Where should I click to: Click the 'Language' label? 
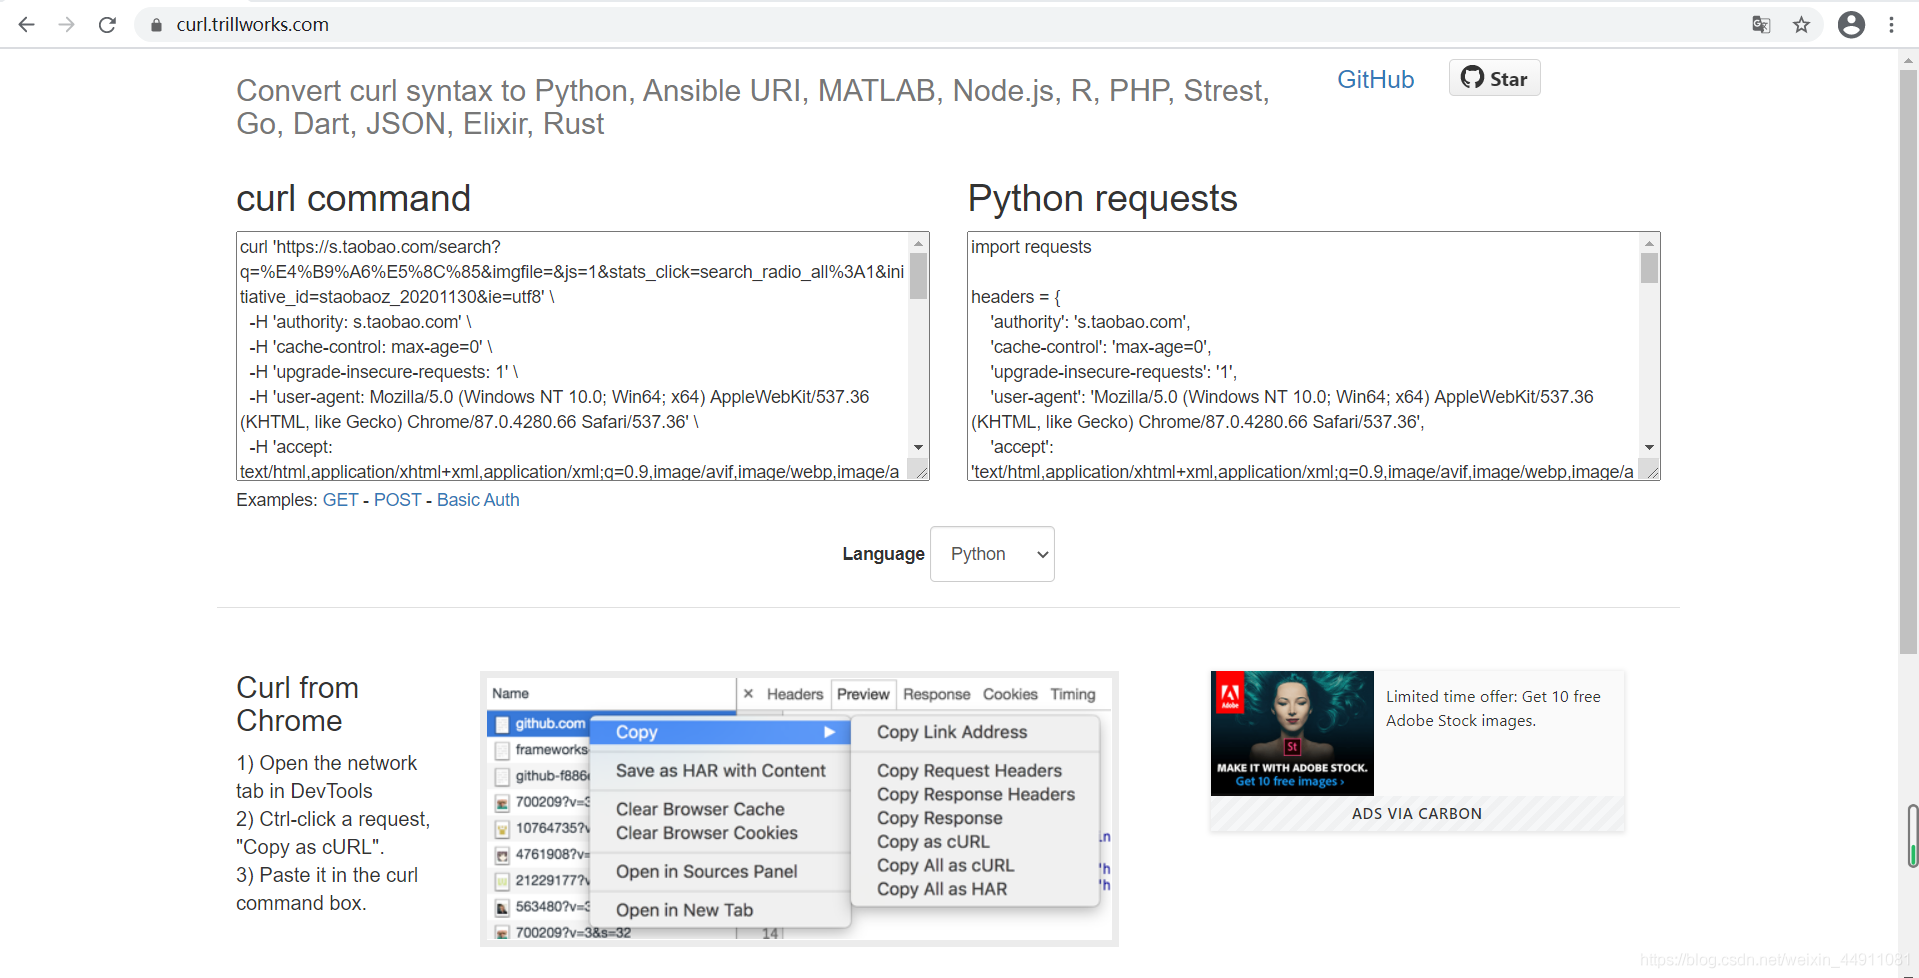pyautogui.click(x=883, y=554)
